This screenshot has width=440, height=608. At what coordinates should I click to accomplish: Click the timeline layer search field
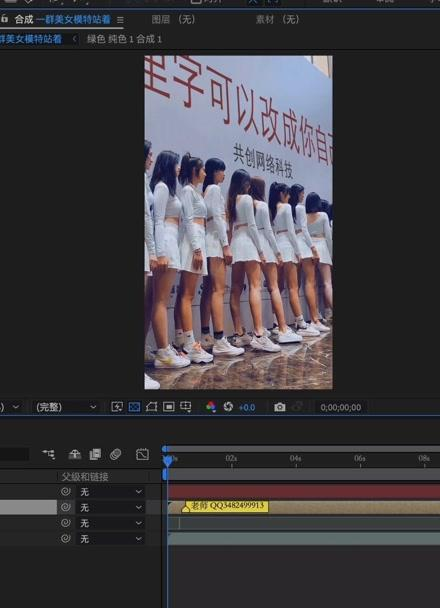tap(14, 454)
